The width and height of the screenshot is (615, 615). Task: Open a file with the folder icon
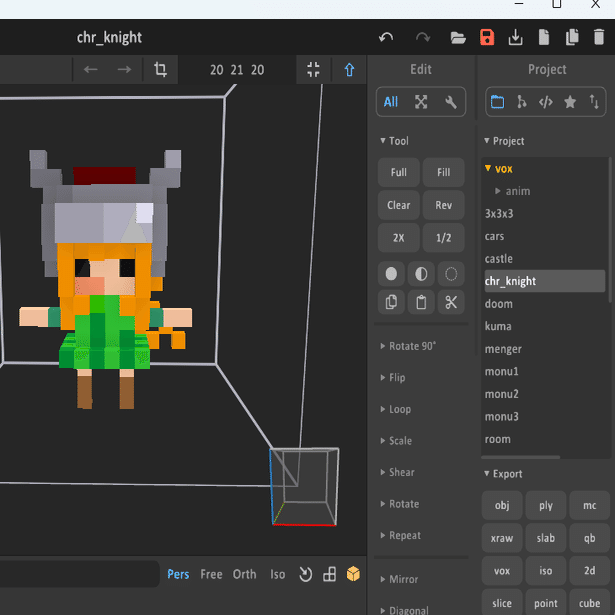(x=458, y=38)
